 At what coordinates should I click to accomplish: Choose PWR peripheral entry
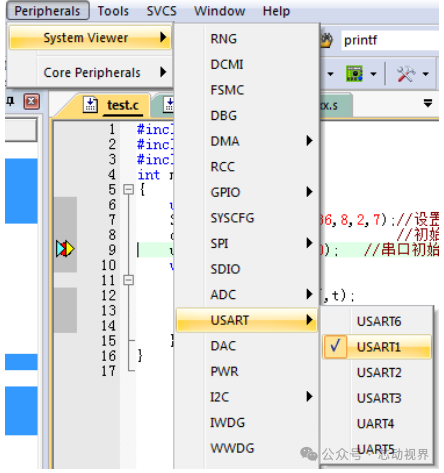tap(247, 371)
